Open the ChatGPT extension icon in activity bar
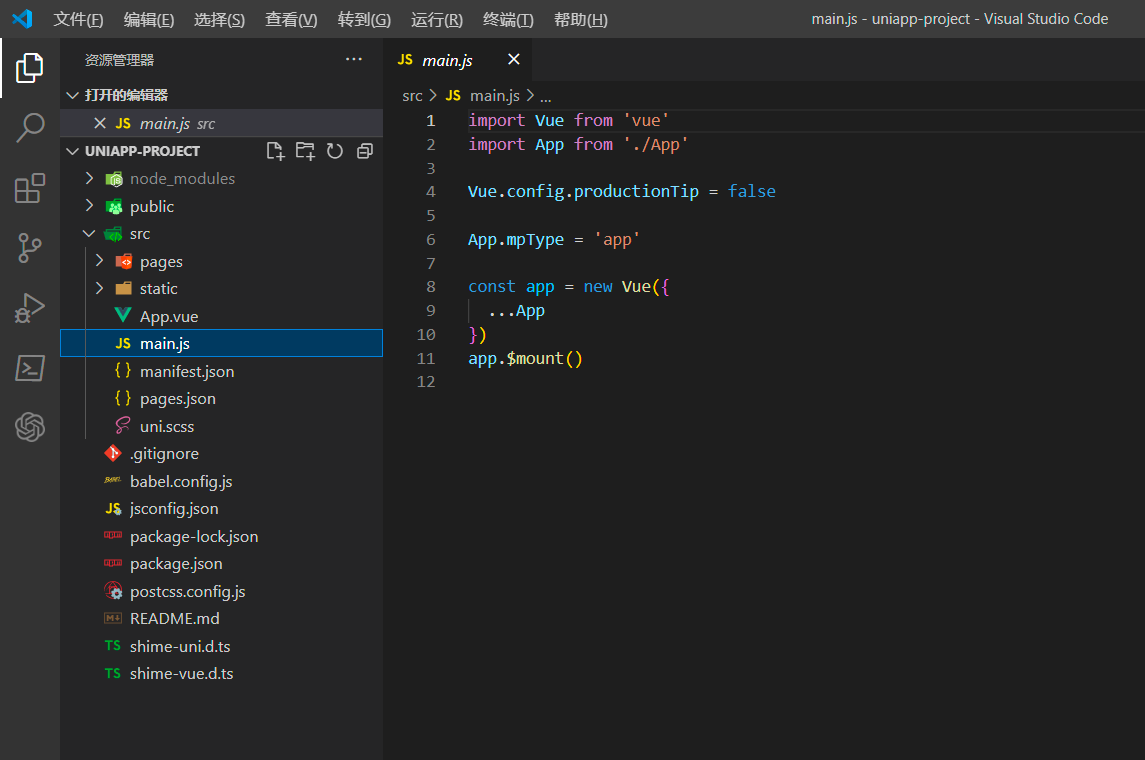This screenshot has height=760, width=1145. (x=29, y=427)
